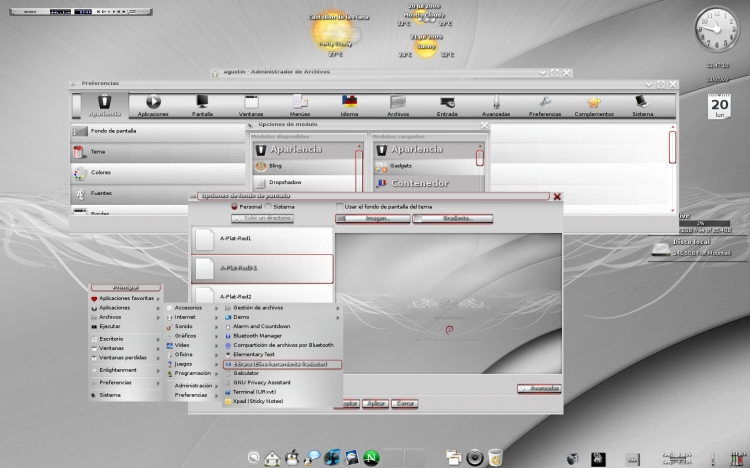Image resolution: width=750 pixels, height=468 pixels.
Task: Select Fuentes in the Apariencia list
Action: (158, 193)
